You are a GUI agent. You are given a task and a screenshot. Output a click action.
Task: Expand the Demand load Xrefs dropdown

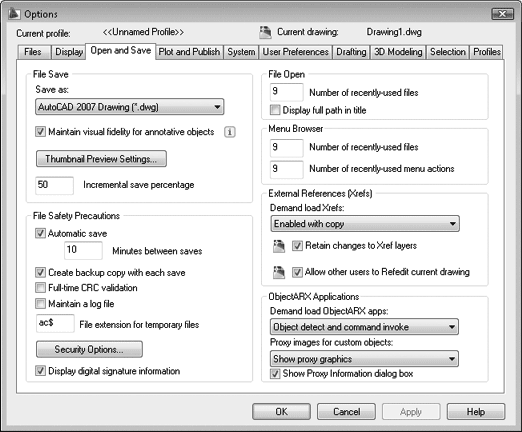point(365,224)
